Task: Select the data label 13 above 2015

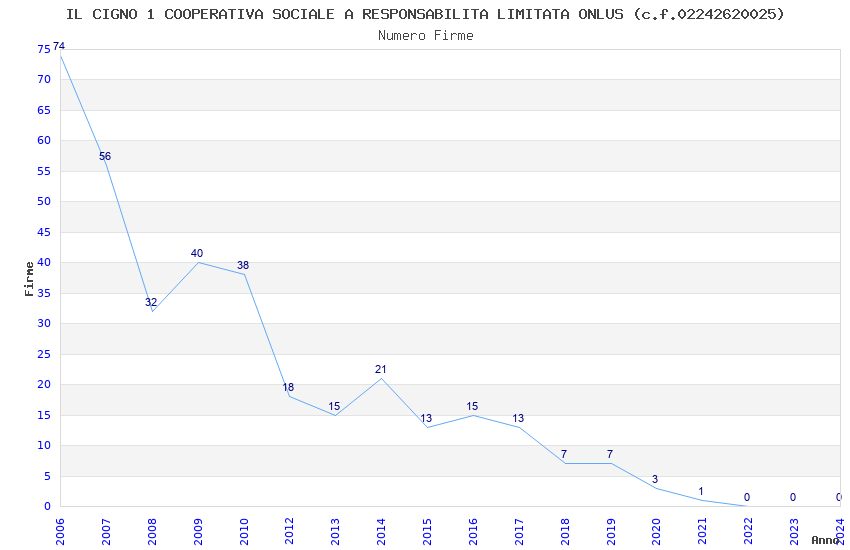Action: coord(426,418)
